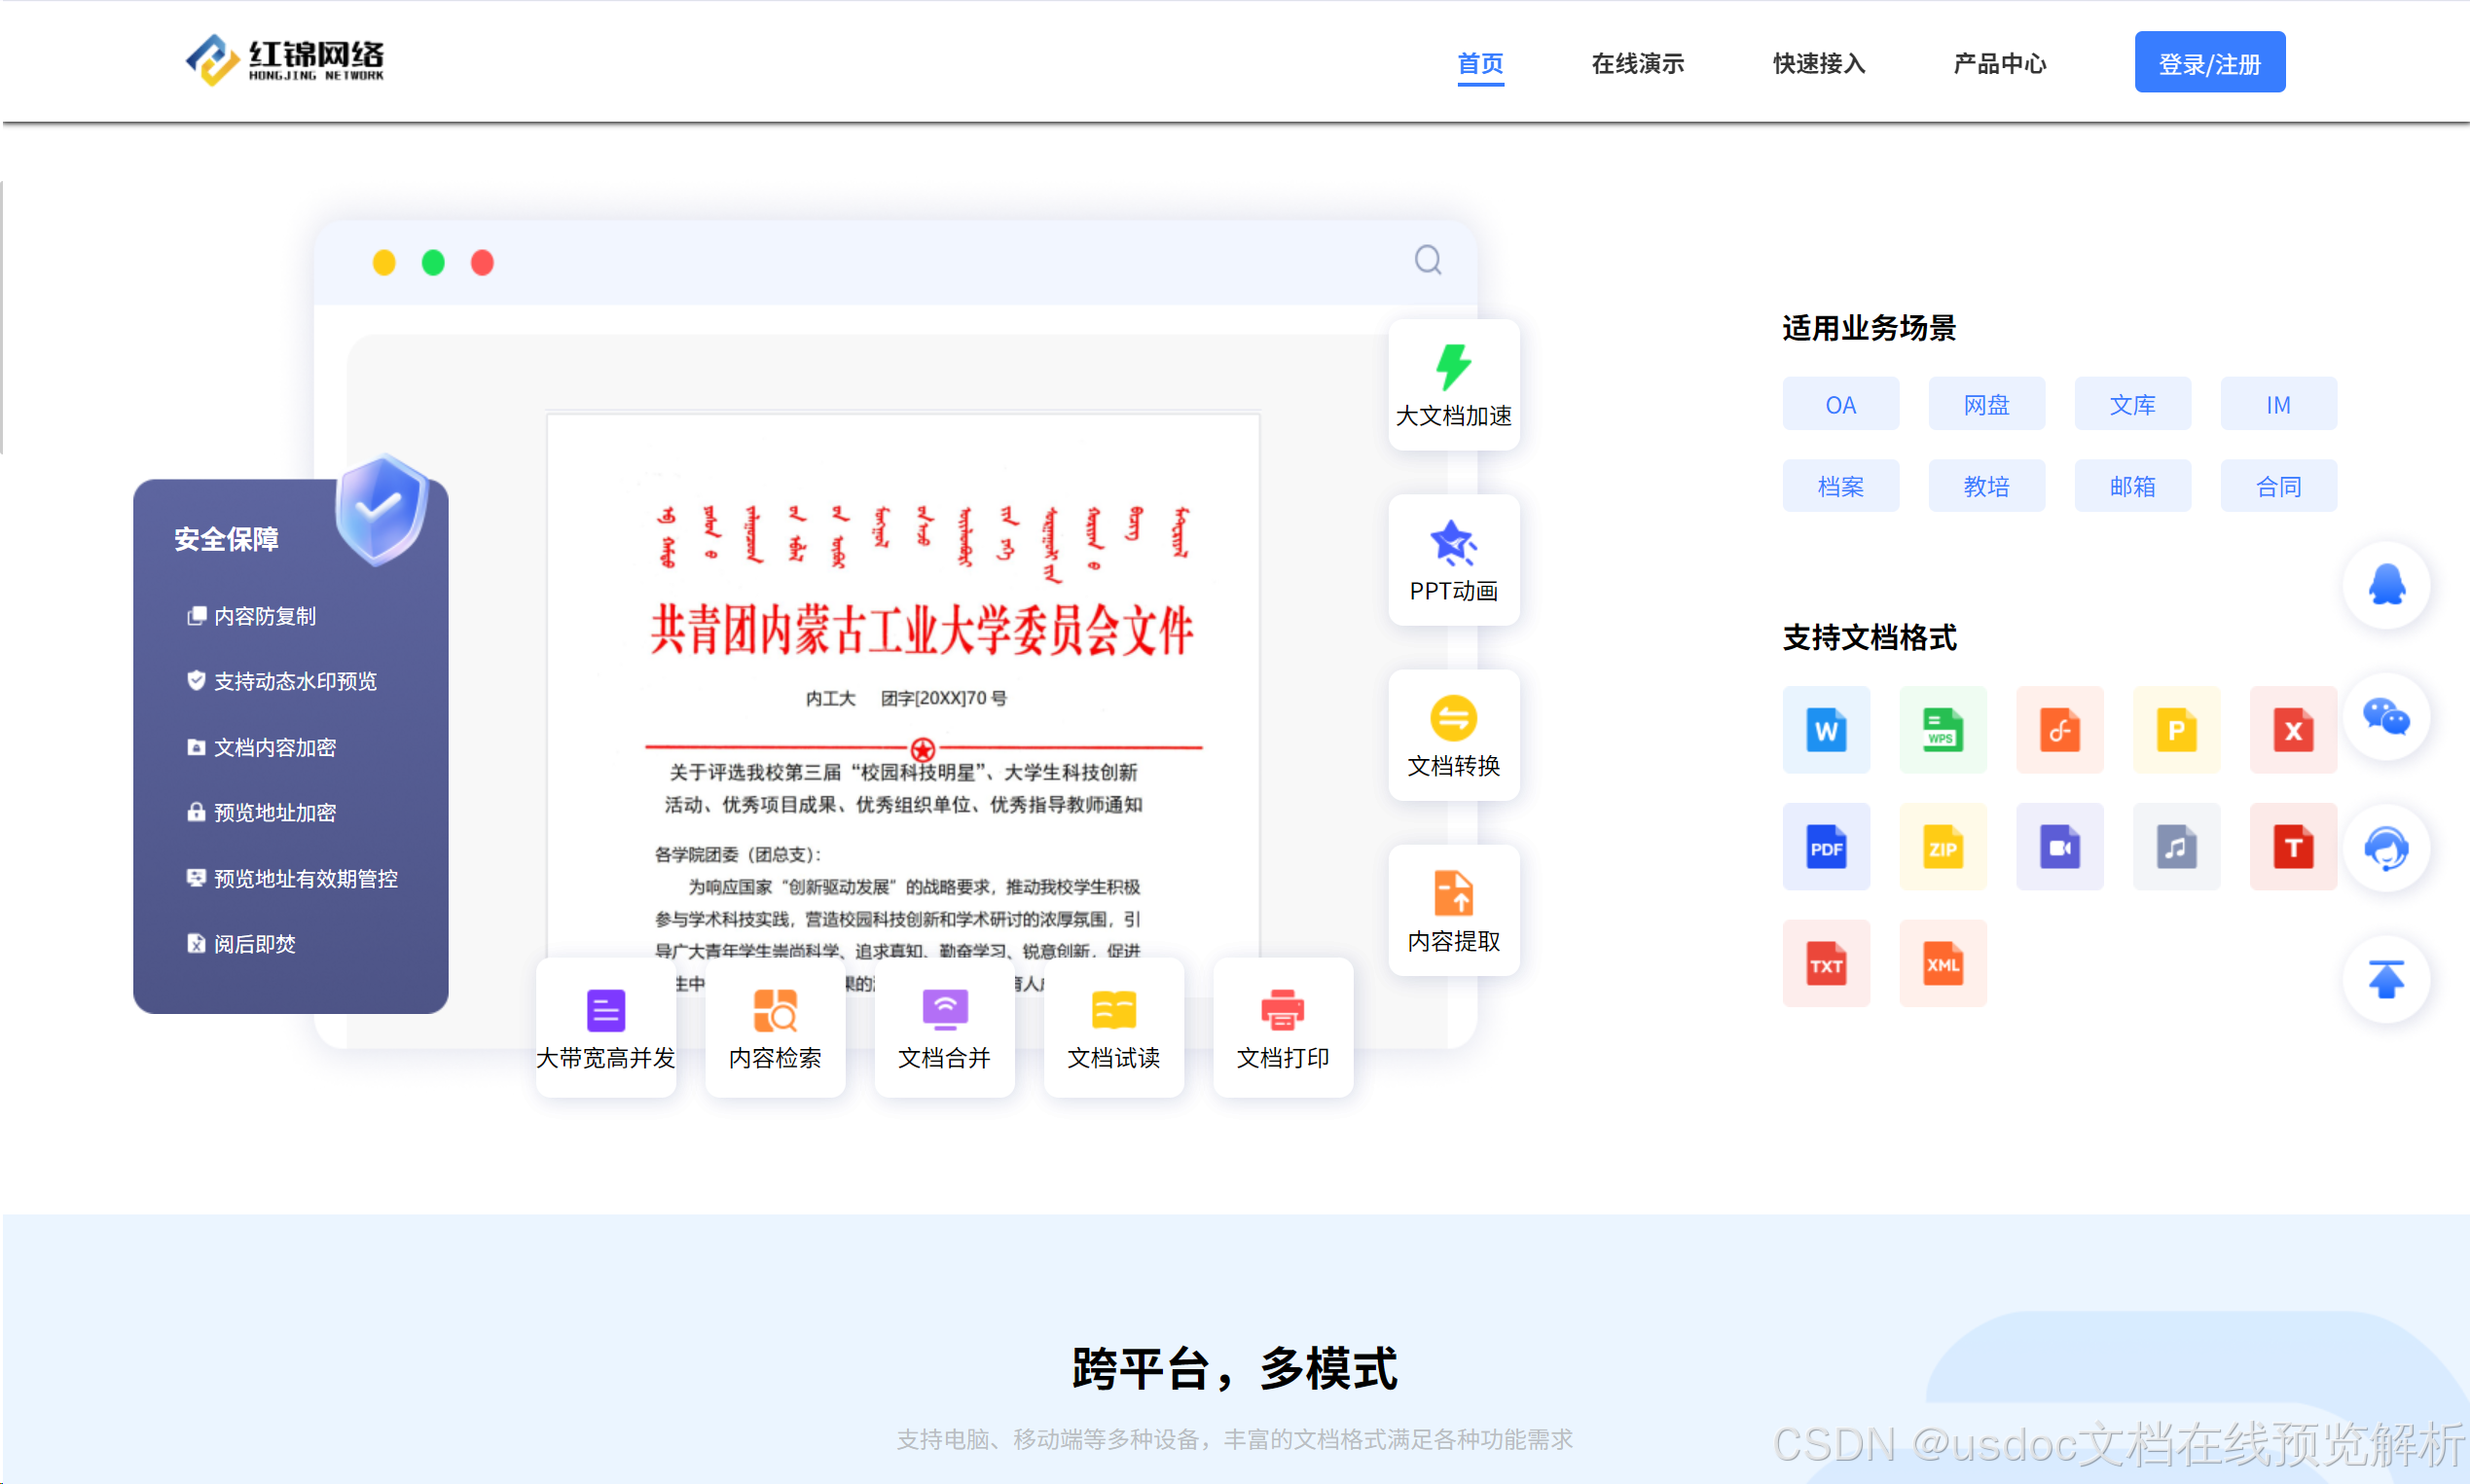Click the back-to-top arrow button

2386,979
